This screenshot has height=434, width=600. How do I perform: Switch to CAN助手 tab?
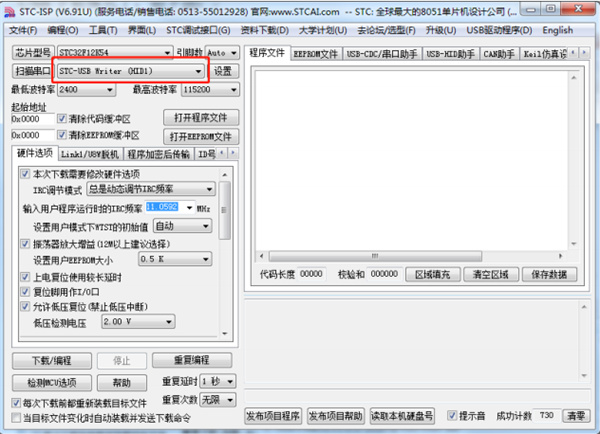coord(499,54)
